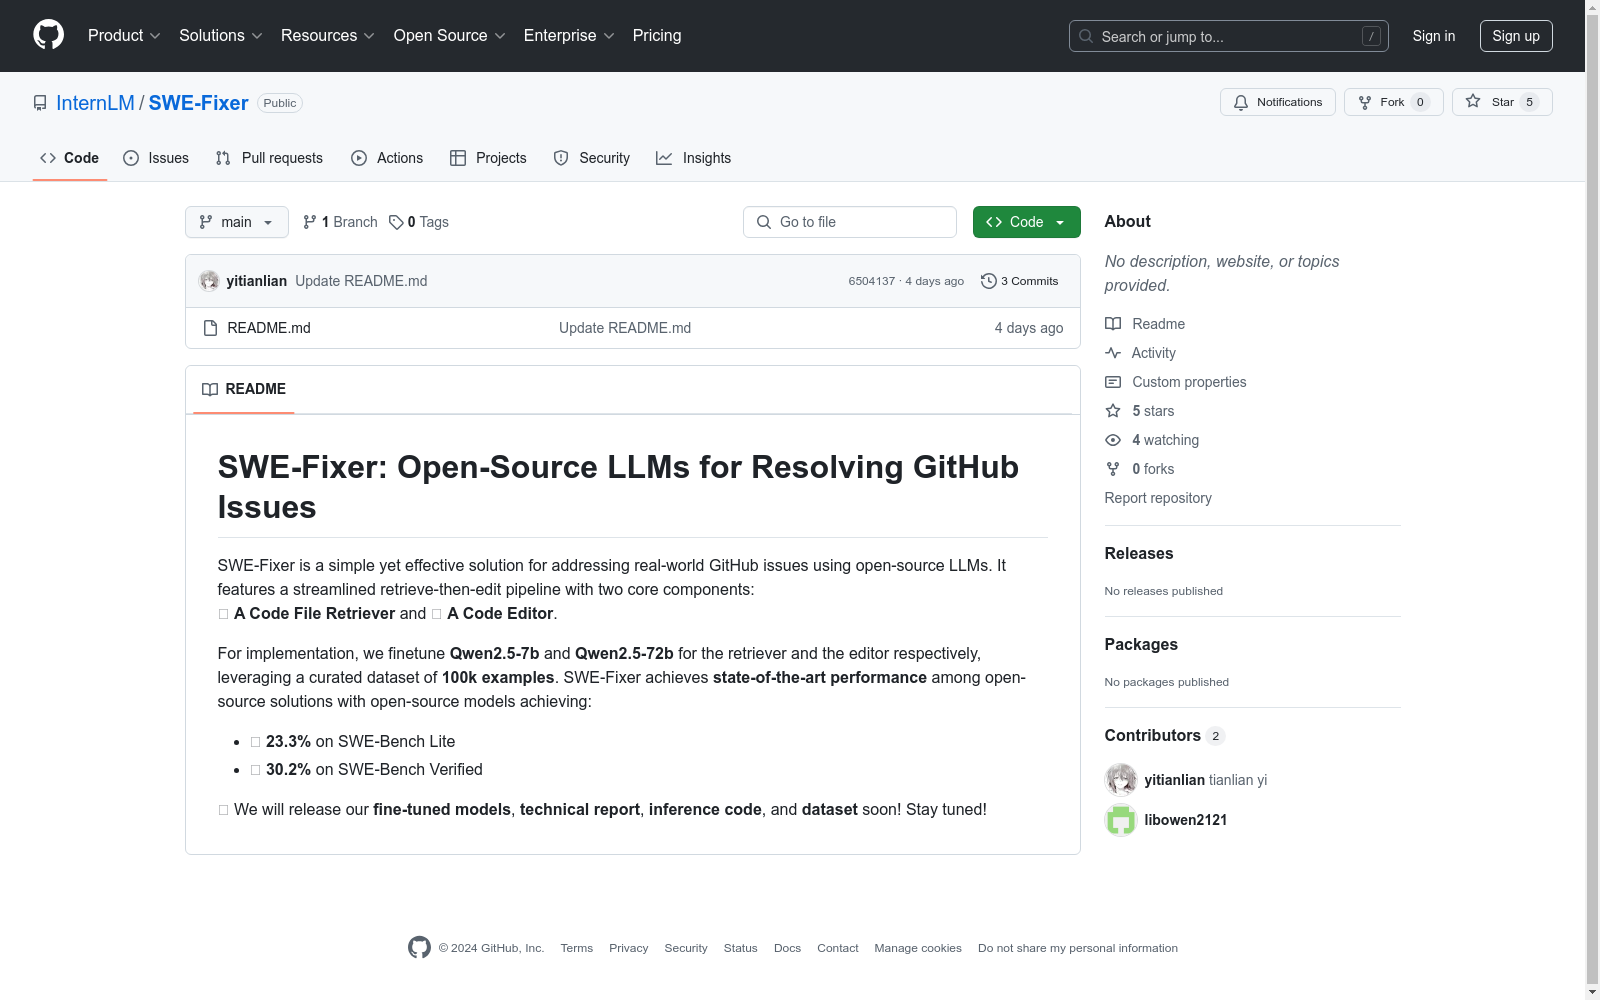
Task: Switch to the Issues tab
Action: 156,158
